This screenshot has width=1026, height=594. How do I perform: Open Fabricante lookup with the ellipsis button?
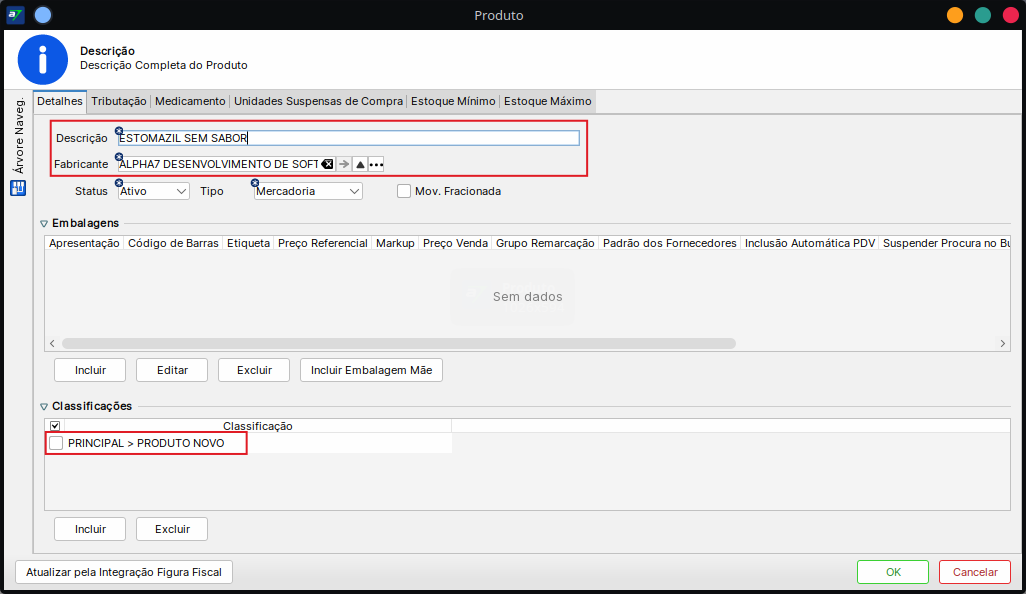click(x=376, y=164)
